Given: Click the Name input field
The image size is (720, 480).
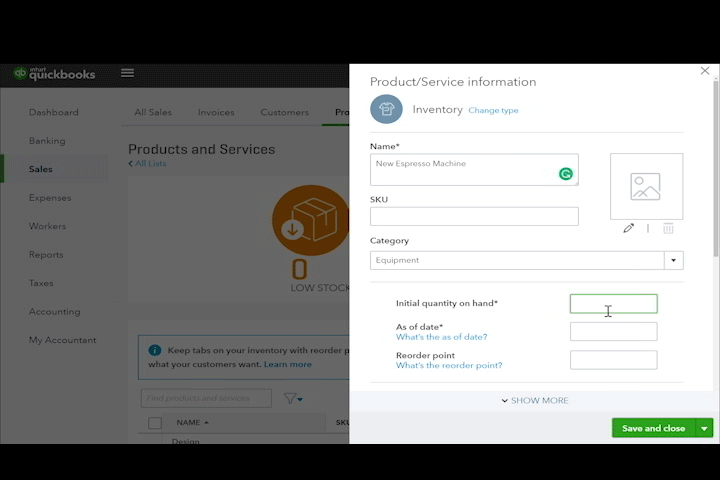Looking at the screenshot, I should point(474,170).
